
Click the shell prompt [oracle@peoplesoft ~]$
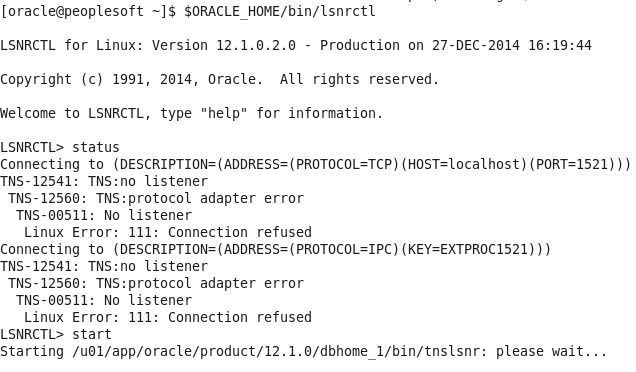click(88, 11)
